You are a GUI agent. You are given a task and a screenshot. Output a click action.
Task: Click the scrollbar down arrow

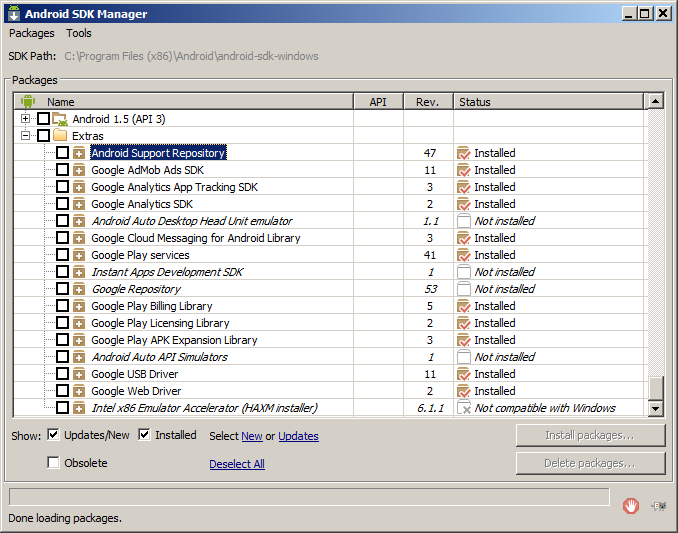click(656, 408)
